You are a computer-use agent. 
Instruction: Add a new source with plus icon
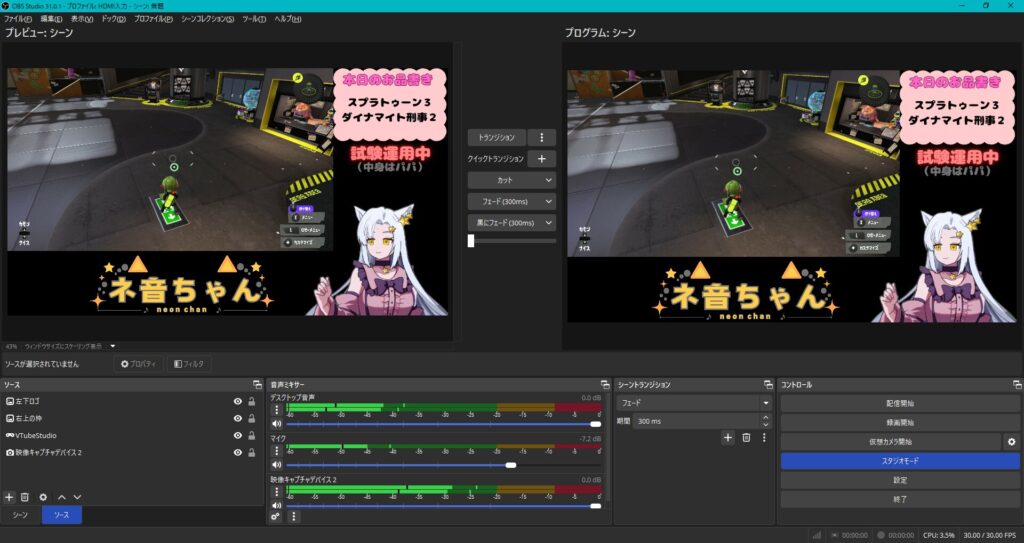pos(9,497)
